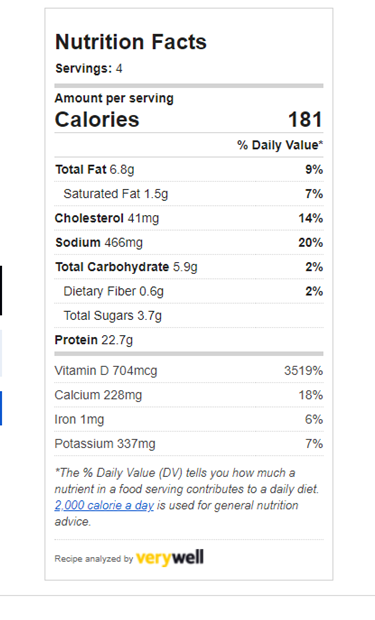Select the Nutrition Facts heading
The image size is (375, 620).
tap(131, 42)
